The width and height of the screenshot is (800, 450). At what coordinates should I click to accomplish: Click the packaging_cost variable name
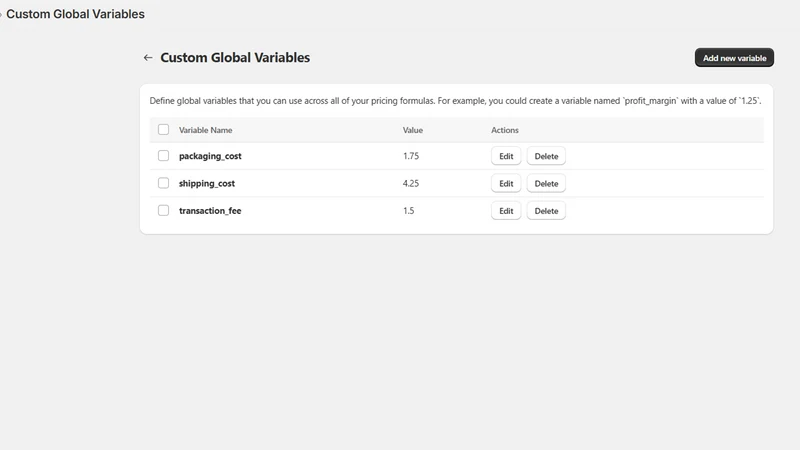tap(210, 156)
